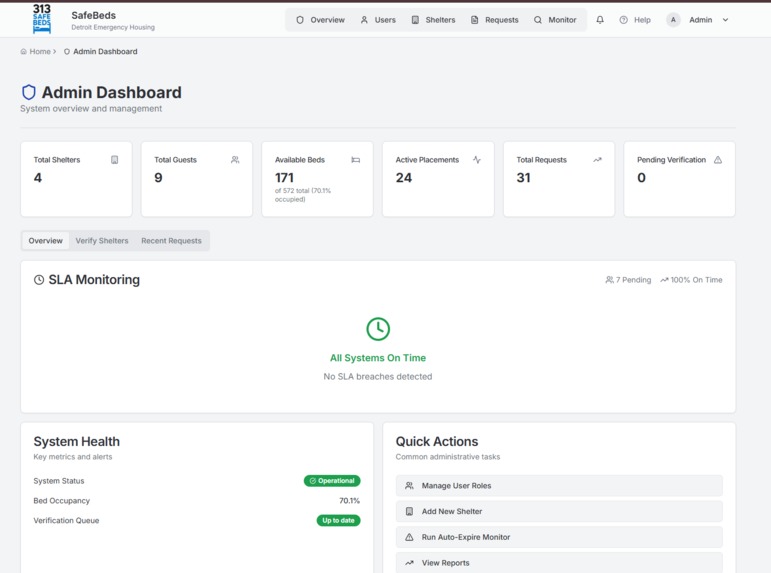Click the Verification Queue label
Viewport: 771px width, 573px height.
66,520
